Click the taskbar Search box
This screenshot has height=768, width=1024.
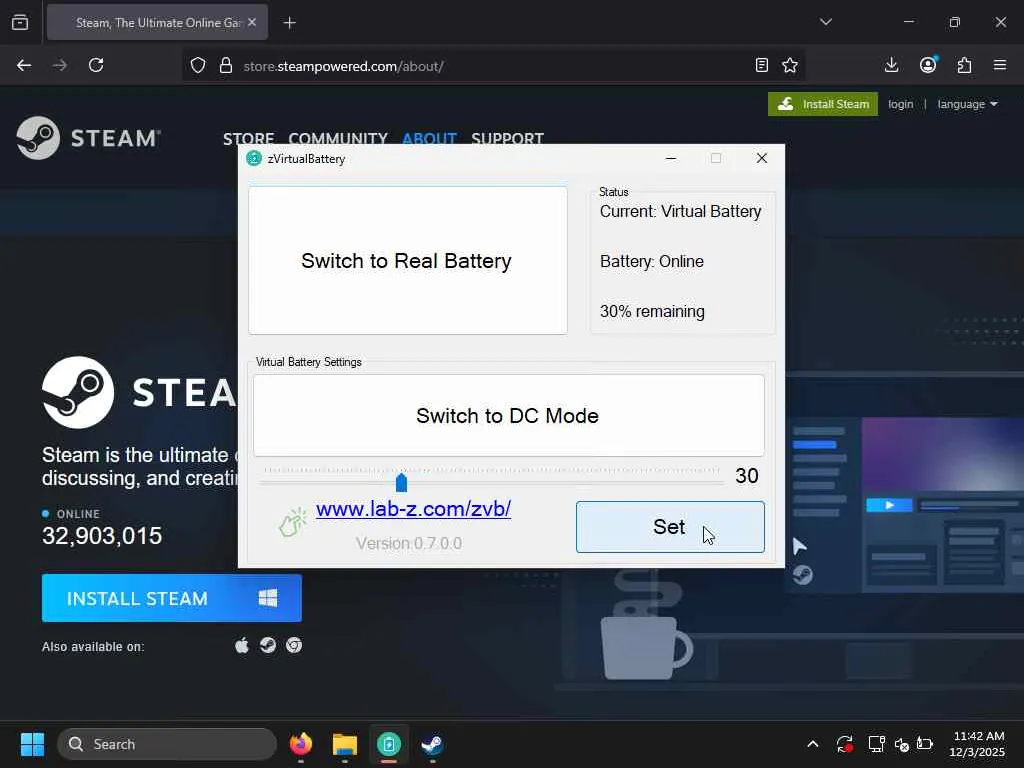167,744
